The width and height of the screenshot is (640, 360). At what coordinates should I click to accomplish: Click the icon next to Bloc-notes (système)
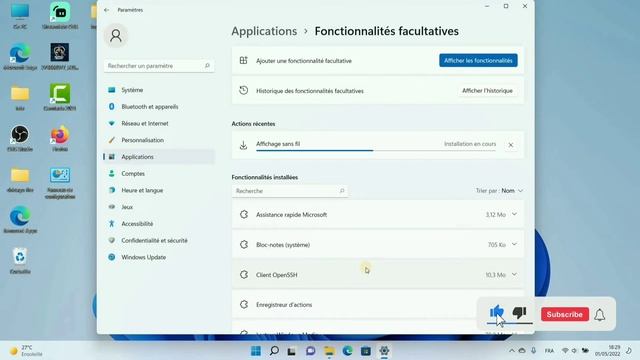pyautogui.click(x=244, y=244)
